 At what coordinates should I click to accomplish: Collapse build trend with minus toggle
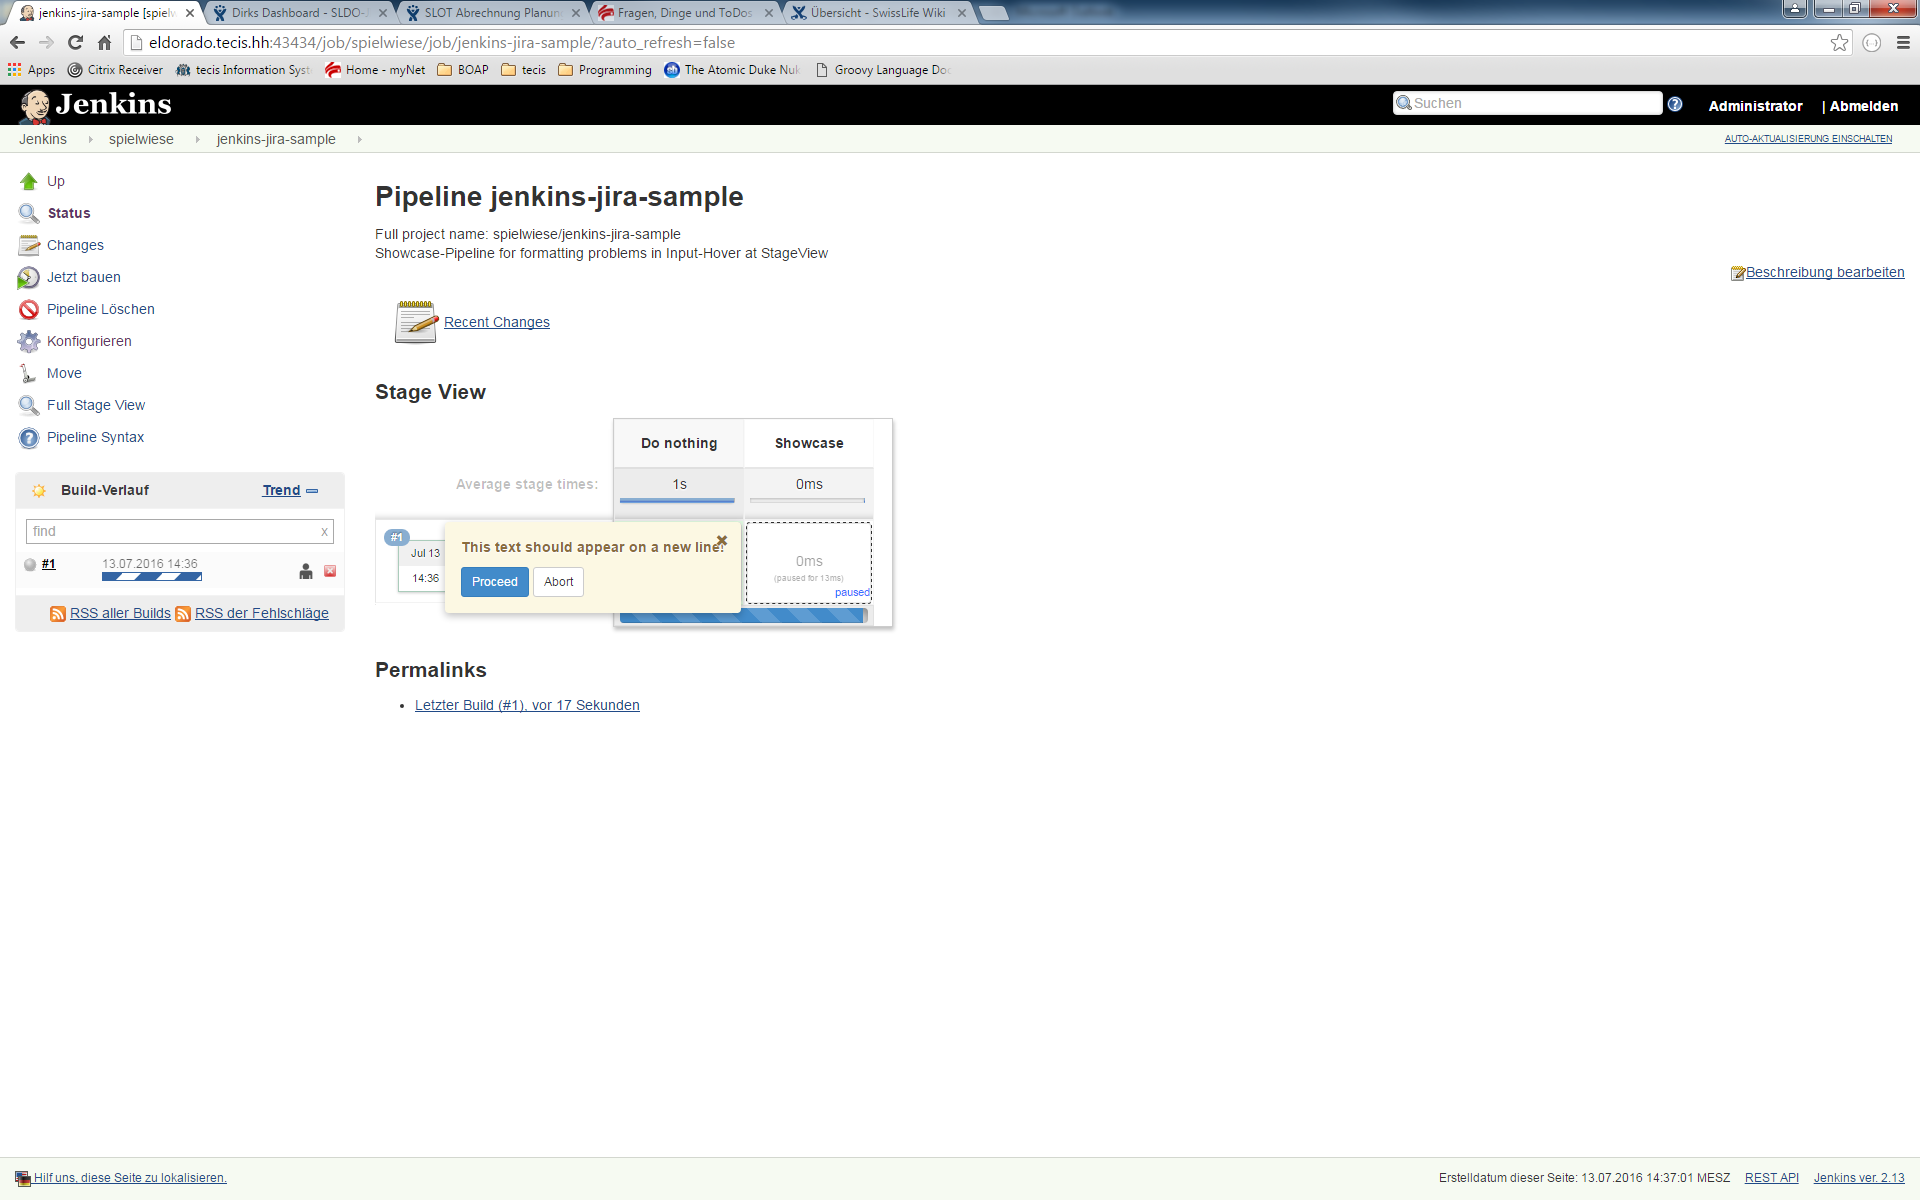click(x=312, y=491)
